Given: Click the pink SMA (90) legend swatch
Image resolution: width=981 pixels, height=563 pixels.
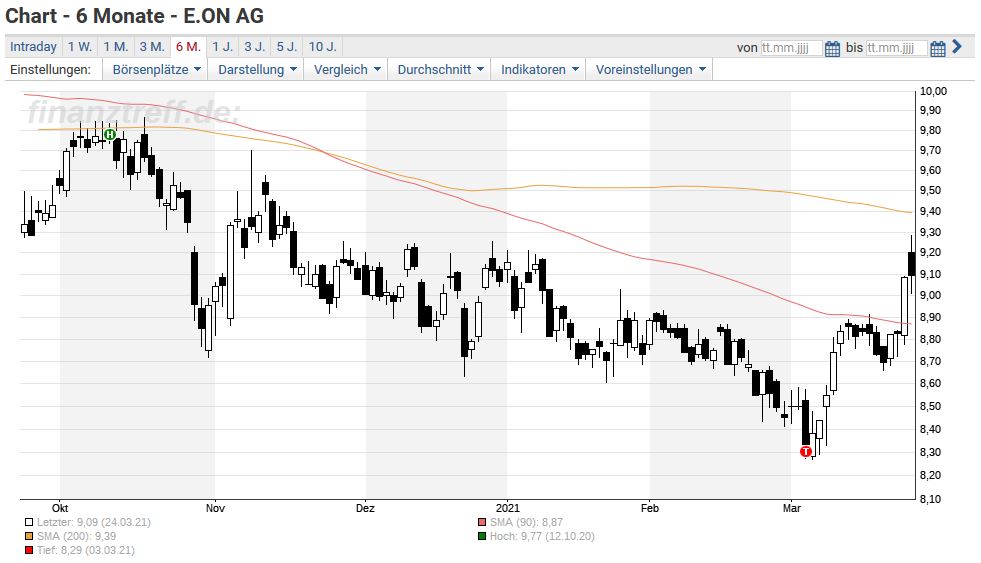Looking at the screenshot, I should coord(482,522).
